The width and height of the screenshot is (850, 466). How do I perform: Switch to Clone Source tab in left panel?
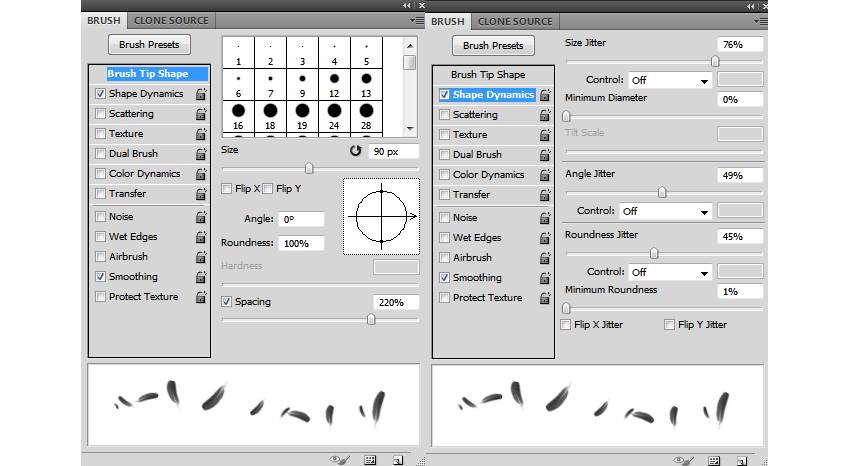coord(171,20)
